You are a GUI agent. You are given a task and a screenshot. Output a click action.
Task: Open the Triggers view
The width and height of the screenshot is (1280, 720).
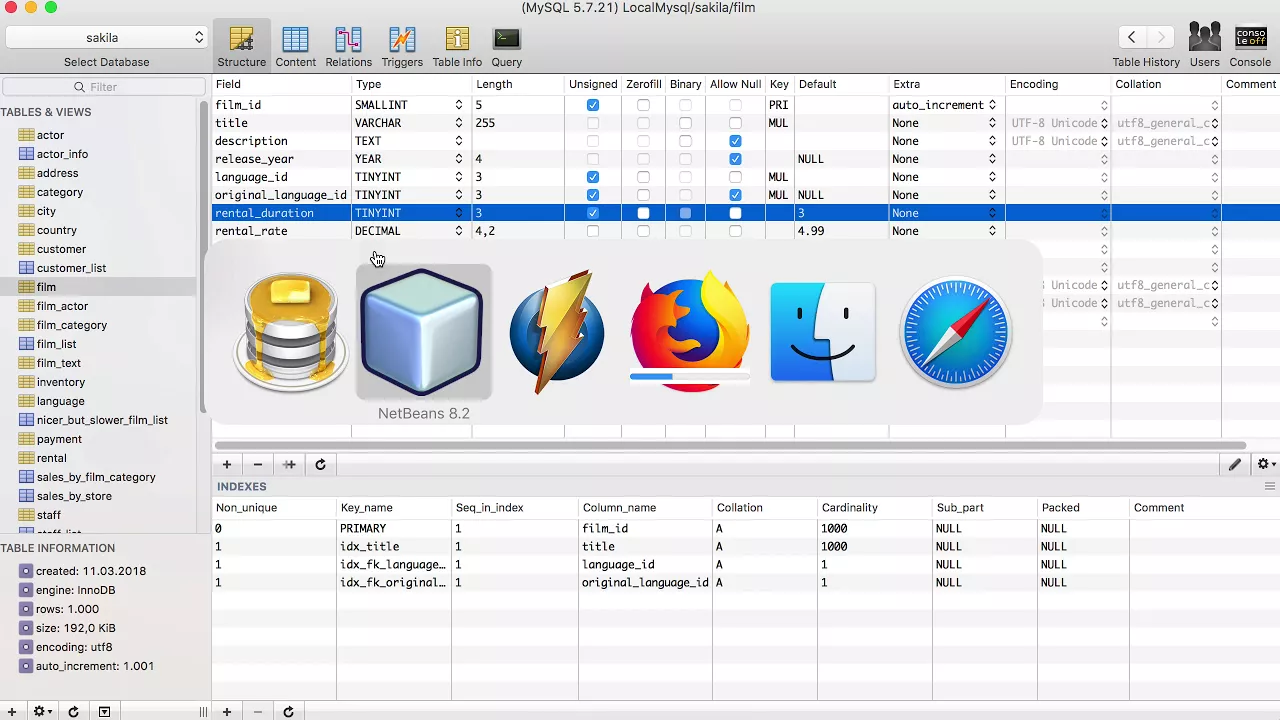pyautogui.click(x=402, y=46)
